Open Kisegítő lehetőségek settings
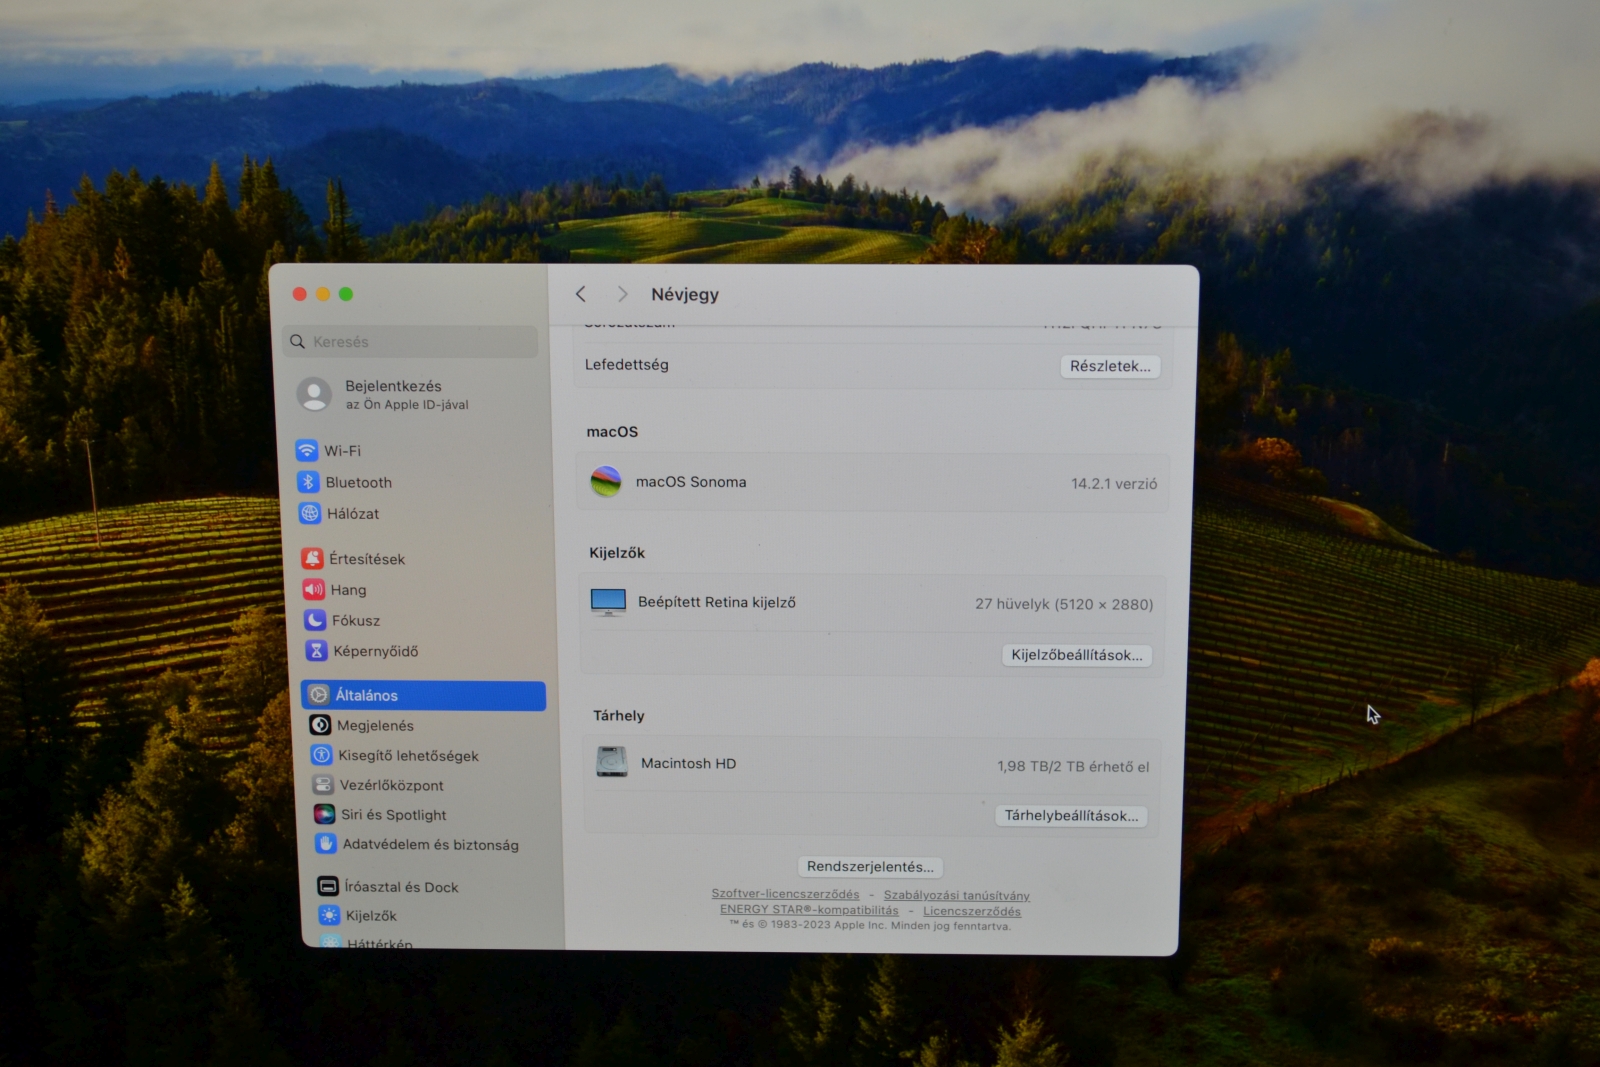Viewport: 1600px width, 1067px height. (x=320, y=755)
